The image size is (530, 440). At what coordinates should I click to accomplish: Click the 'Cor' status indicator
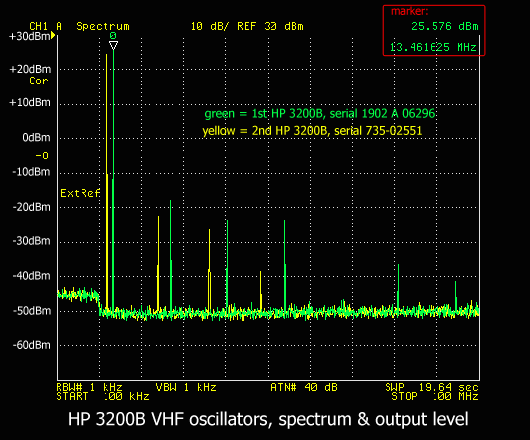[39, 81]
